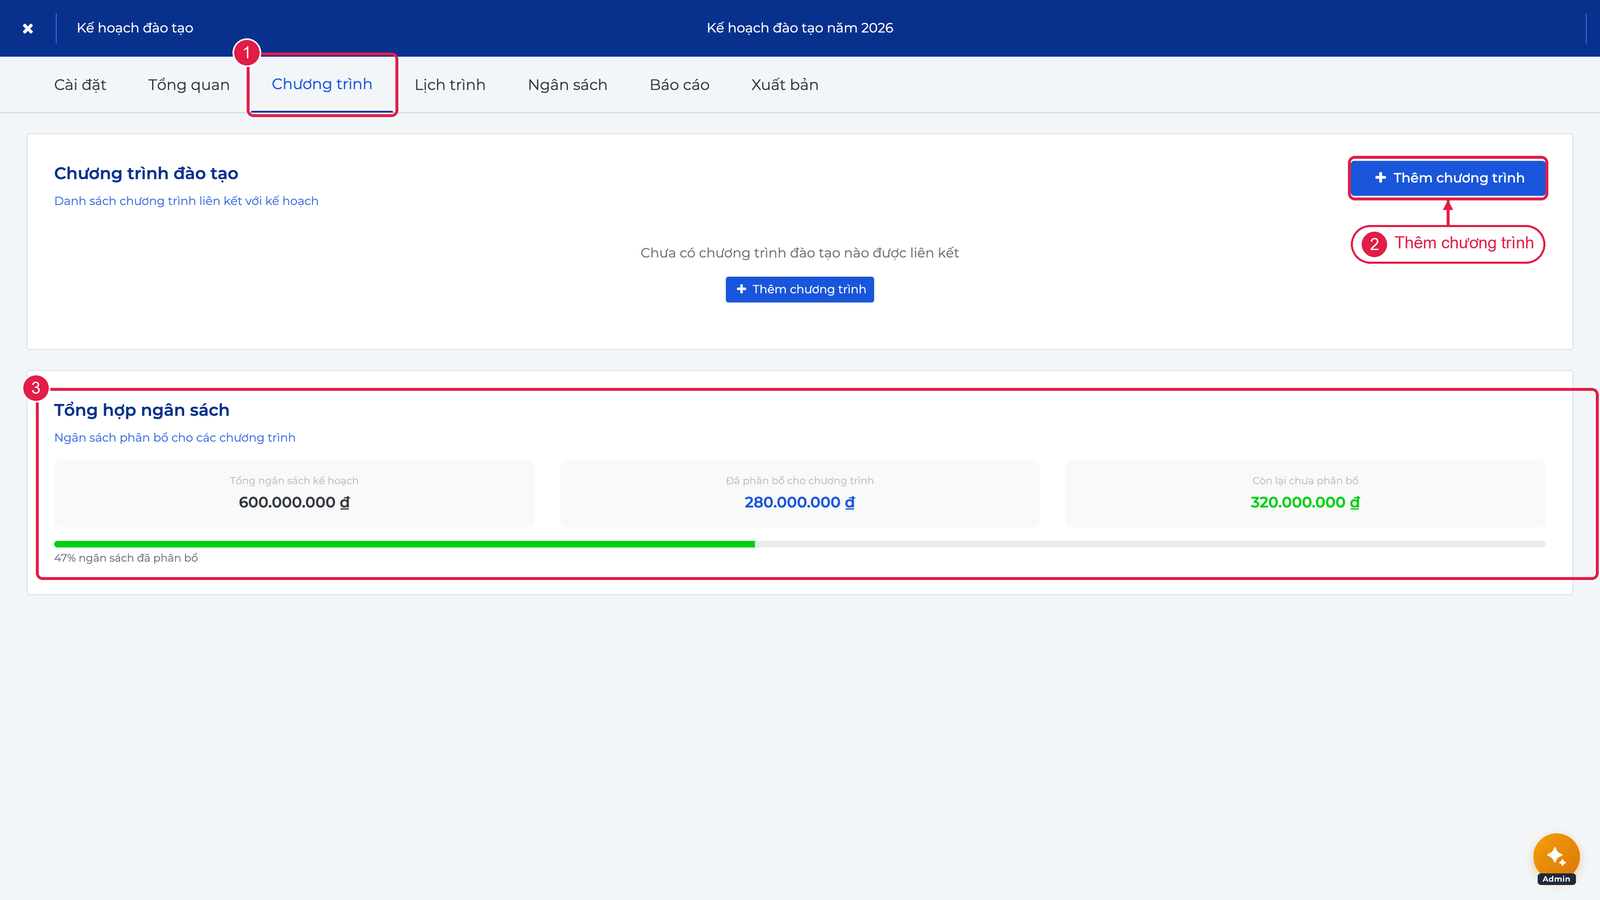1600x900 pixels.
Task: Open the AI assistant Admin sparkle icon
Action: pos(1556,857)
